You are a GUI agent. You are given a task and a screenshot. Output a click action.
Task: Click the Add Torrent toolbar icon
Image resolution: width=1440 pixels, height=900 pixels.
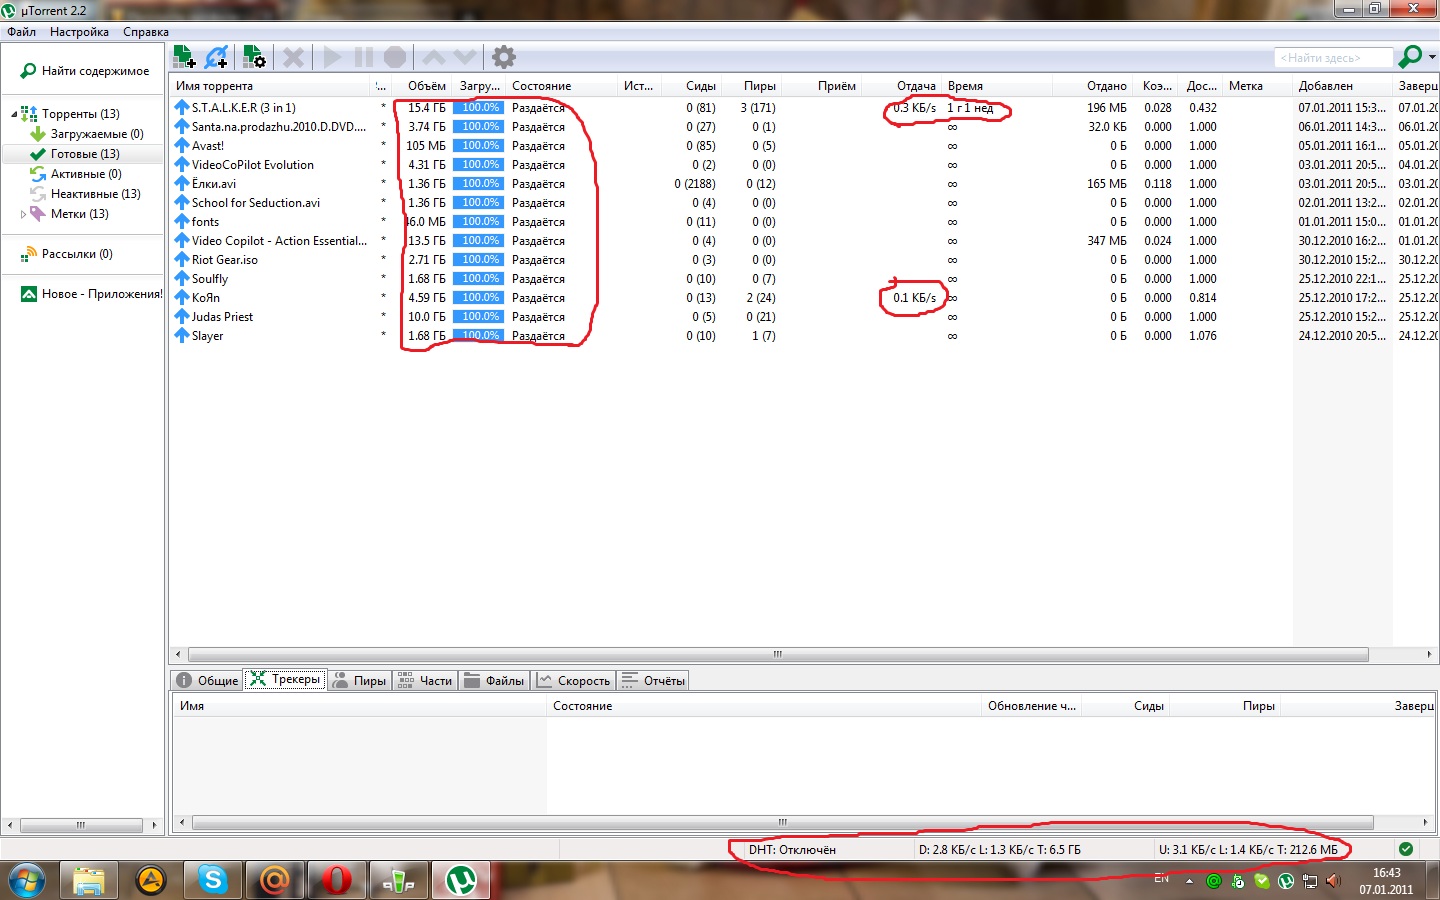[184, 57]
